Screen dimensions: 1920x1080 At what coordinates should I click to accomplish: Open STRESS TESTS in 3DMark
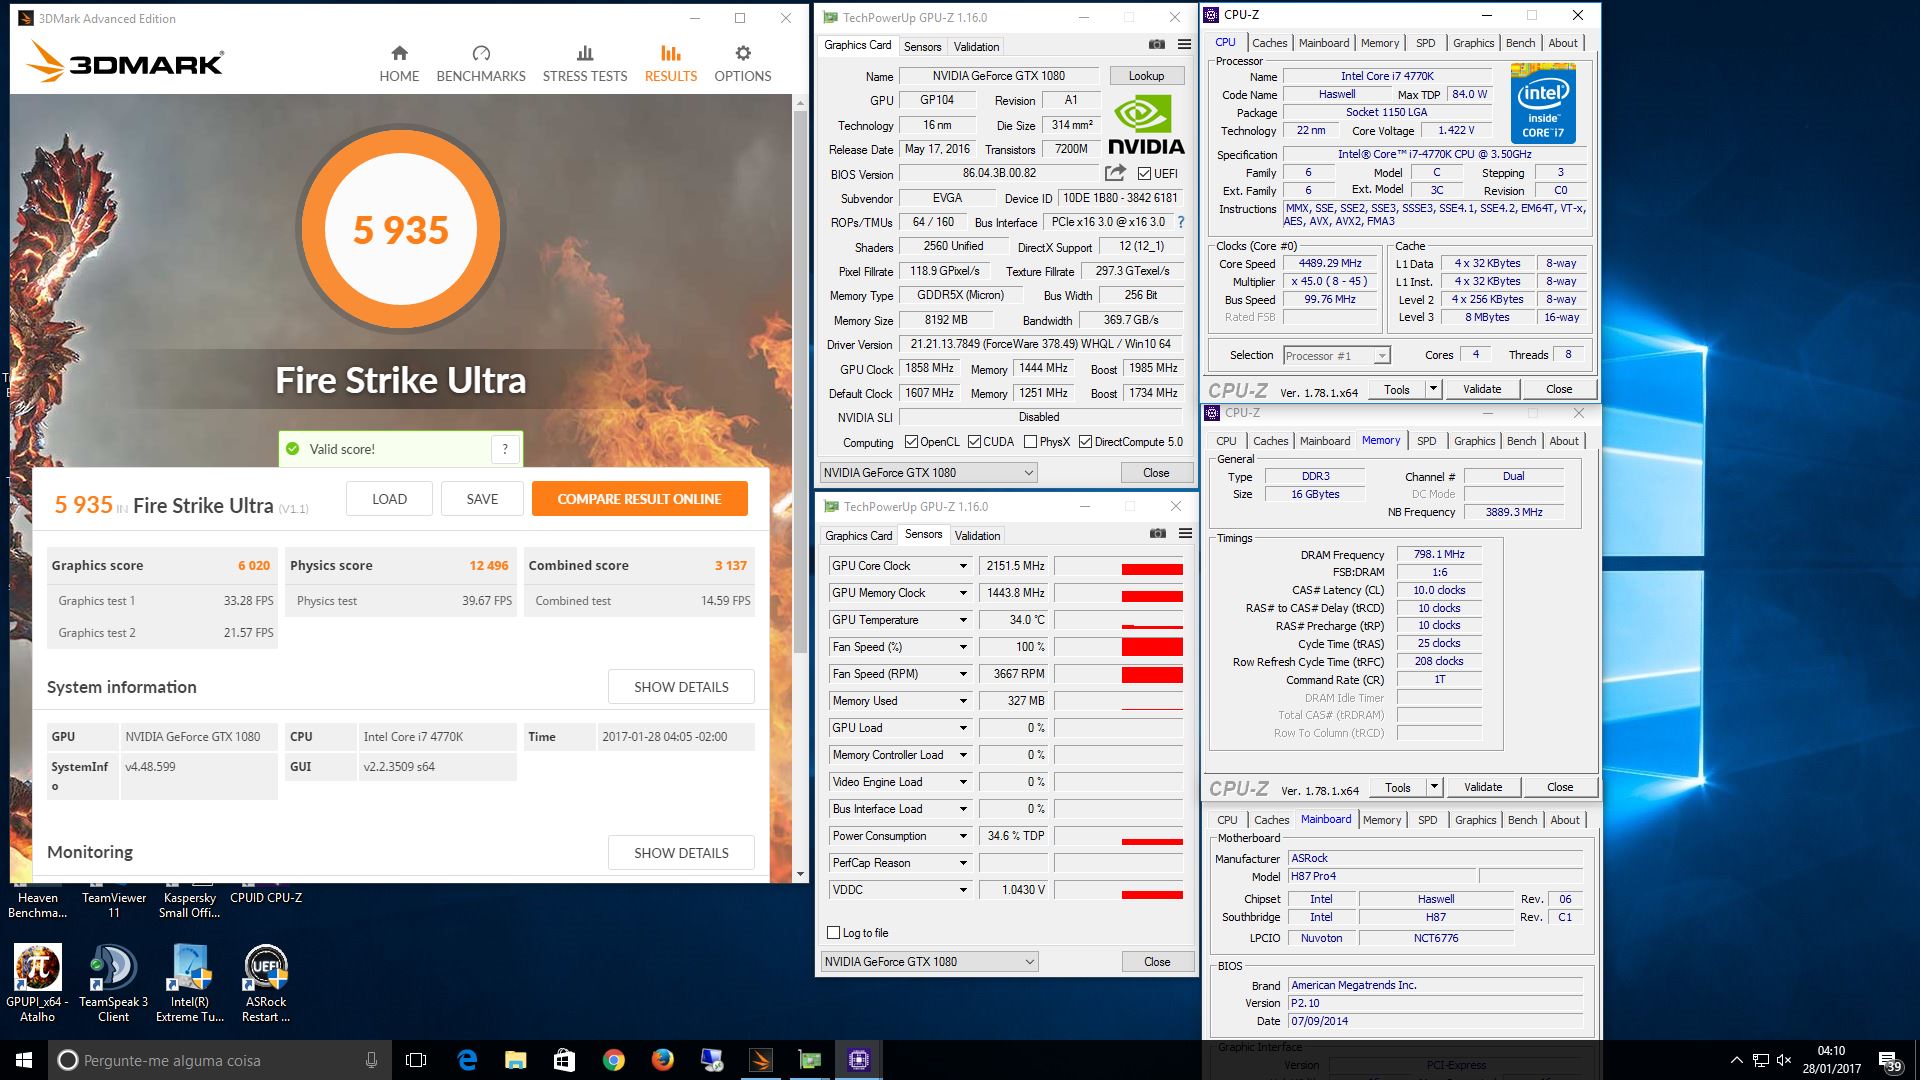[x=585, y=64]
